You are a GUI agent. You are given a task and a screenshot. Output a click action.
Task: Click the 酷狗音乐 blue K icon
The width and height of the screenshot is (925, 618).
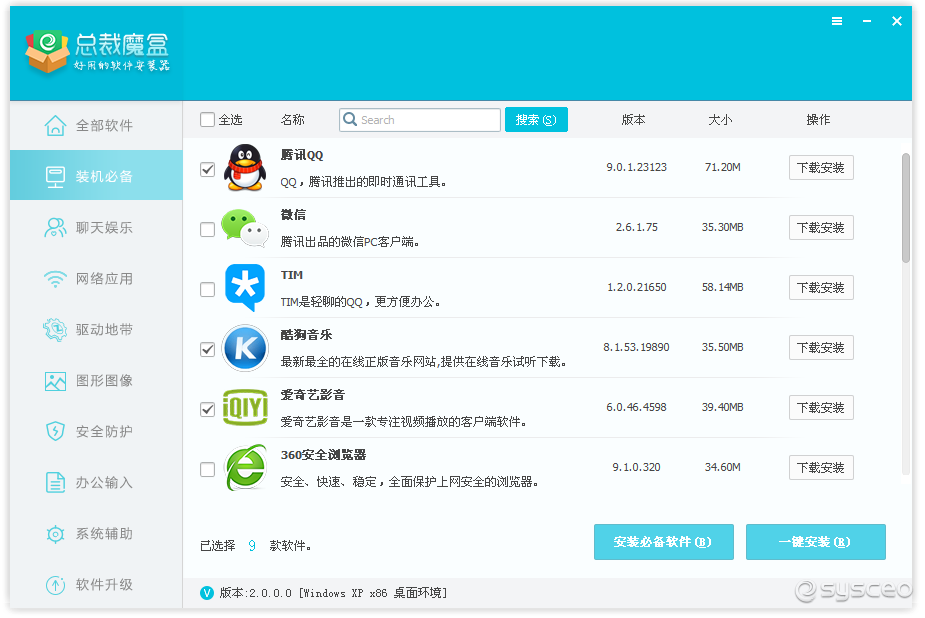click(245, 348)
